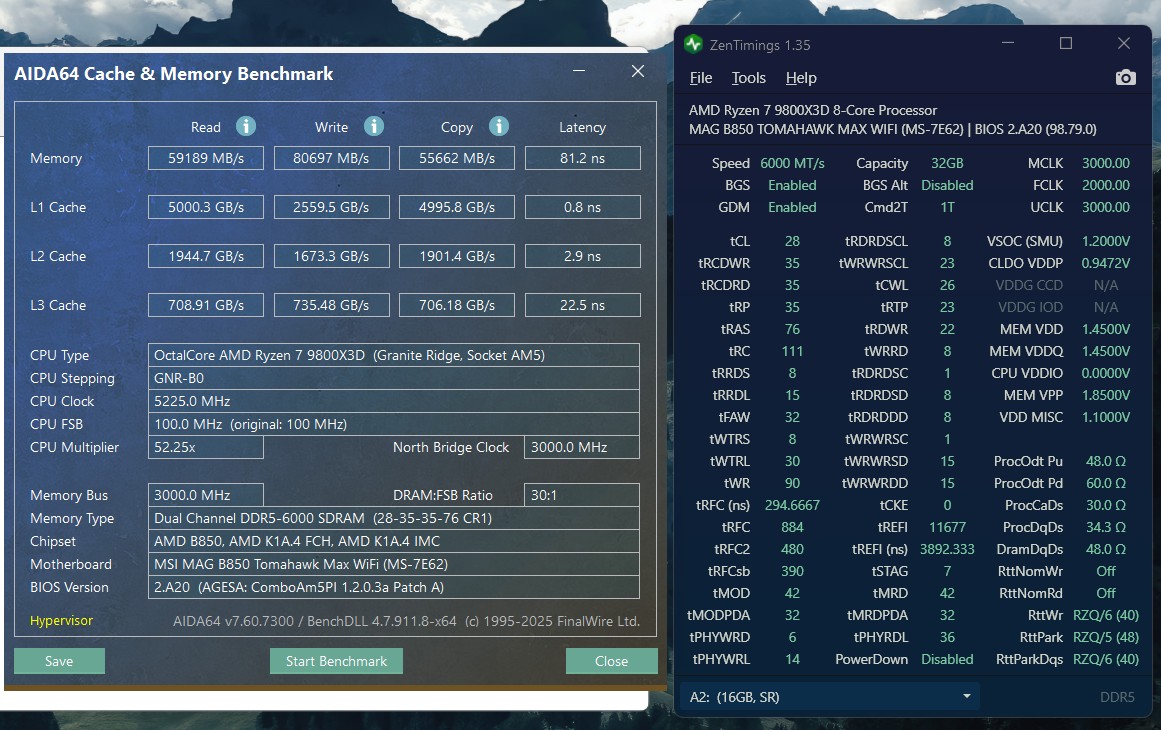Click the L2 Cache Read value 1944.7 GB/s
The width and height of the screenshot is (1161, 730).
click(206, 256)
